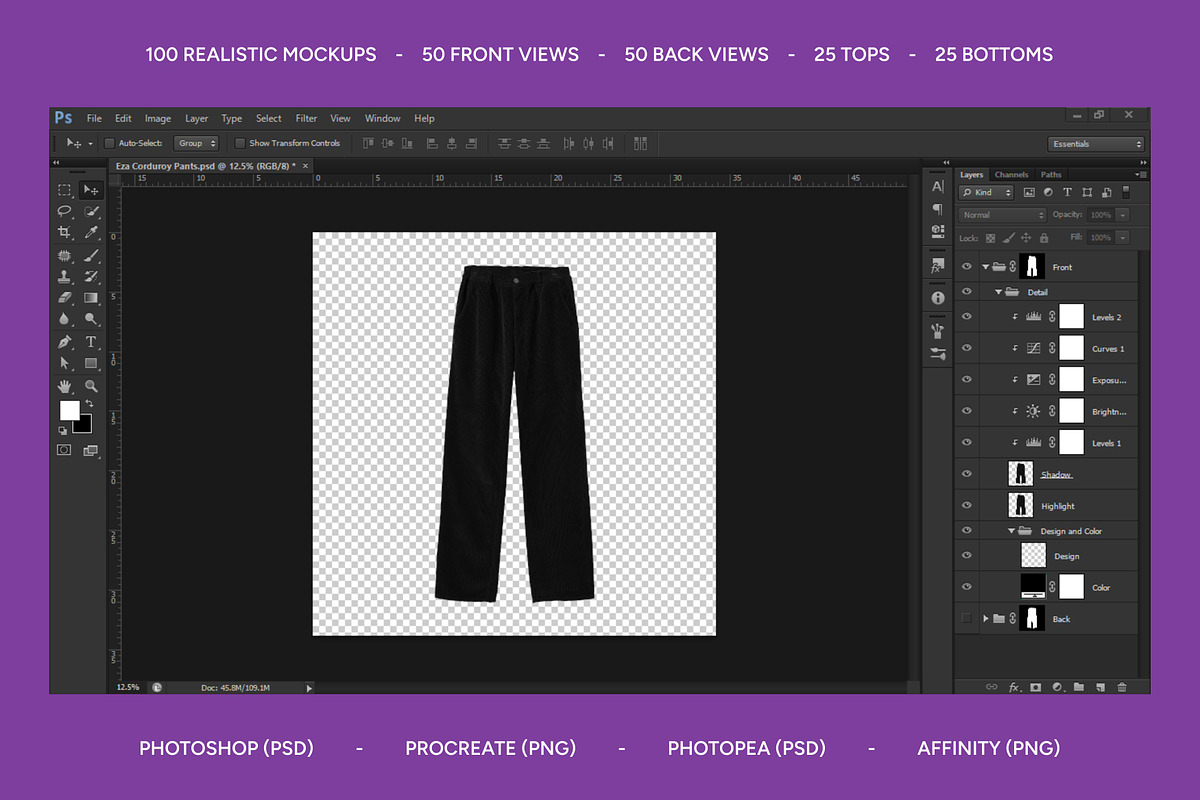Screen dimensions: 1200x800
Task: Collapse the Detail group
Action: tap(998, 292)
